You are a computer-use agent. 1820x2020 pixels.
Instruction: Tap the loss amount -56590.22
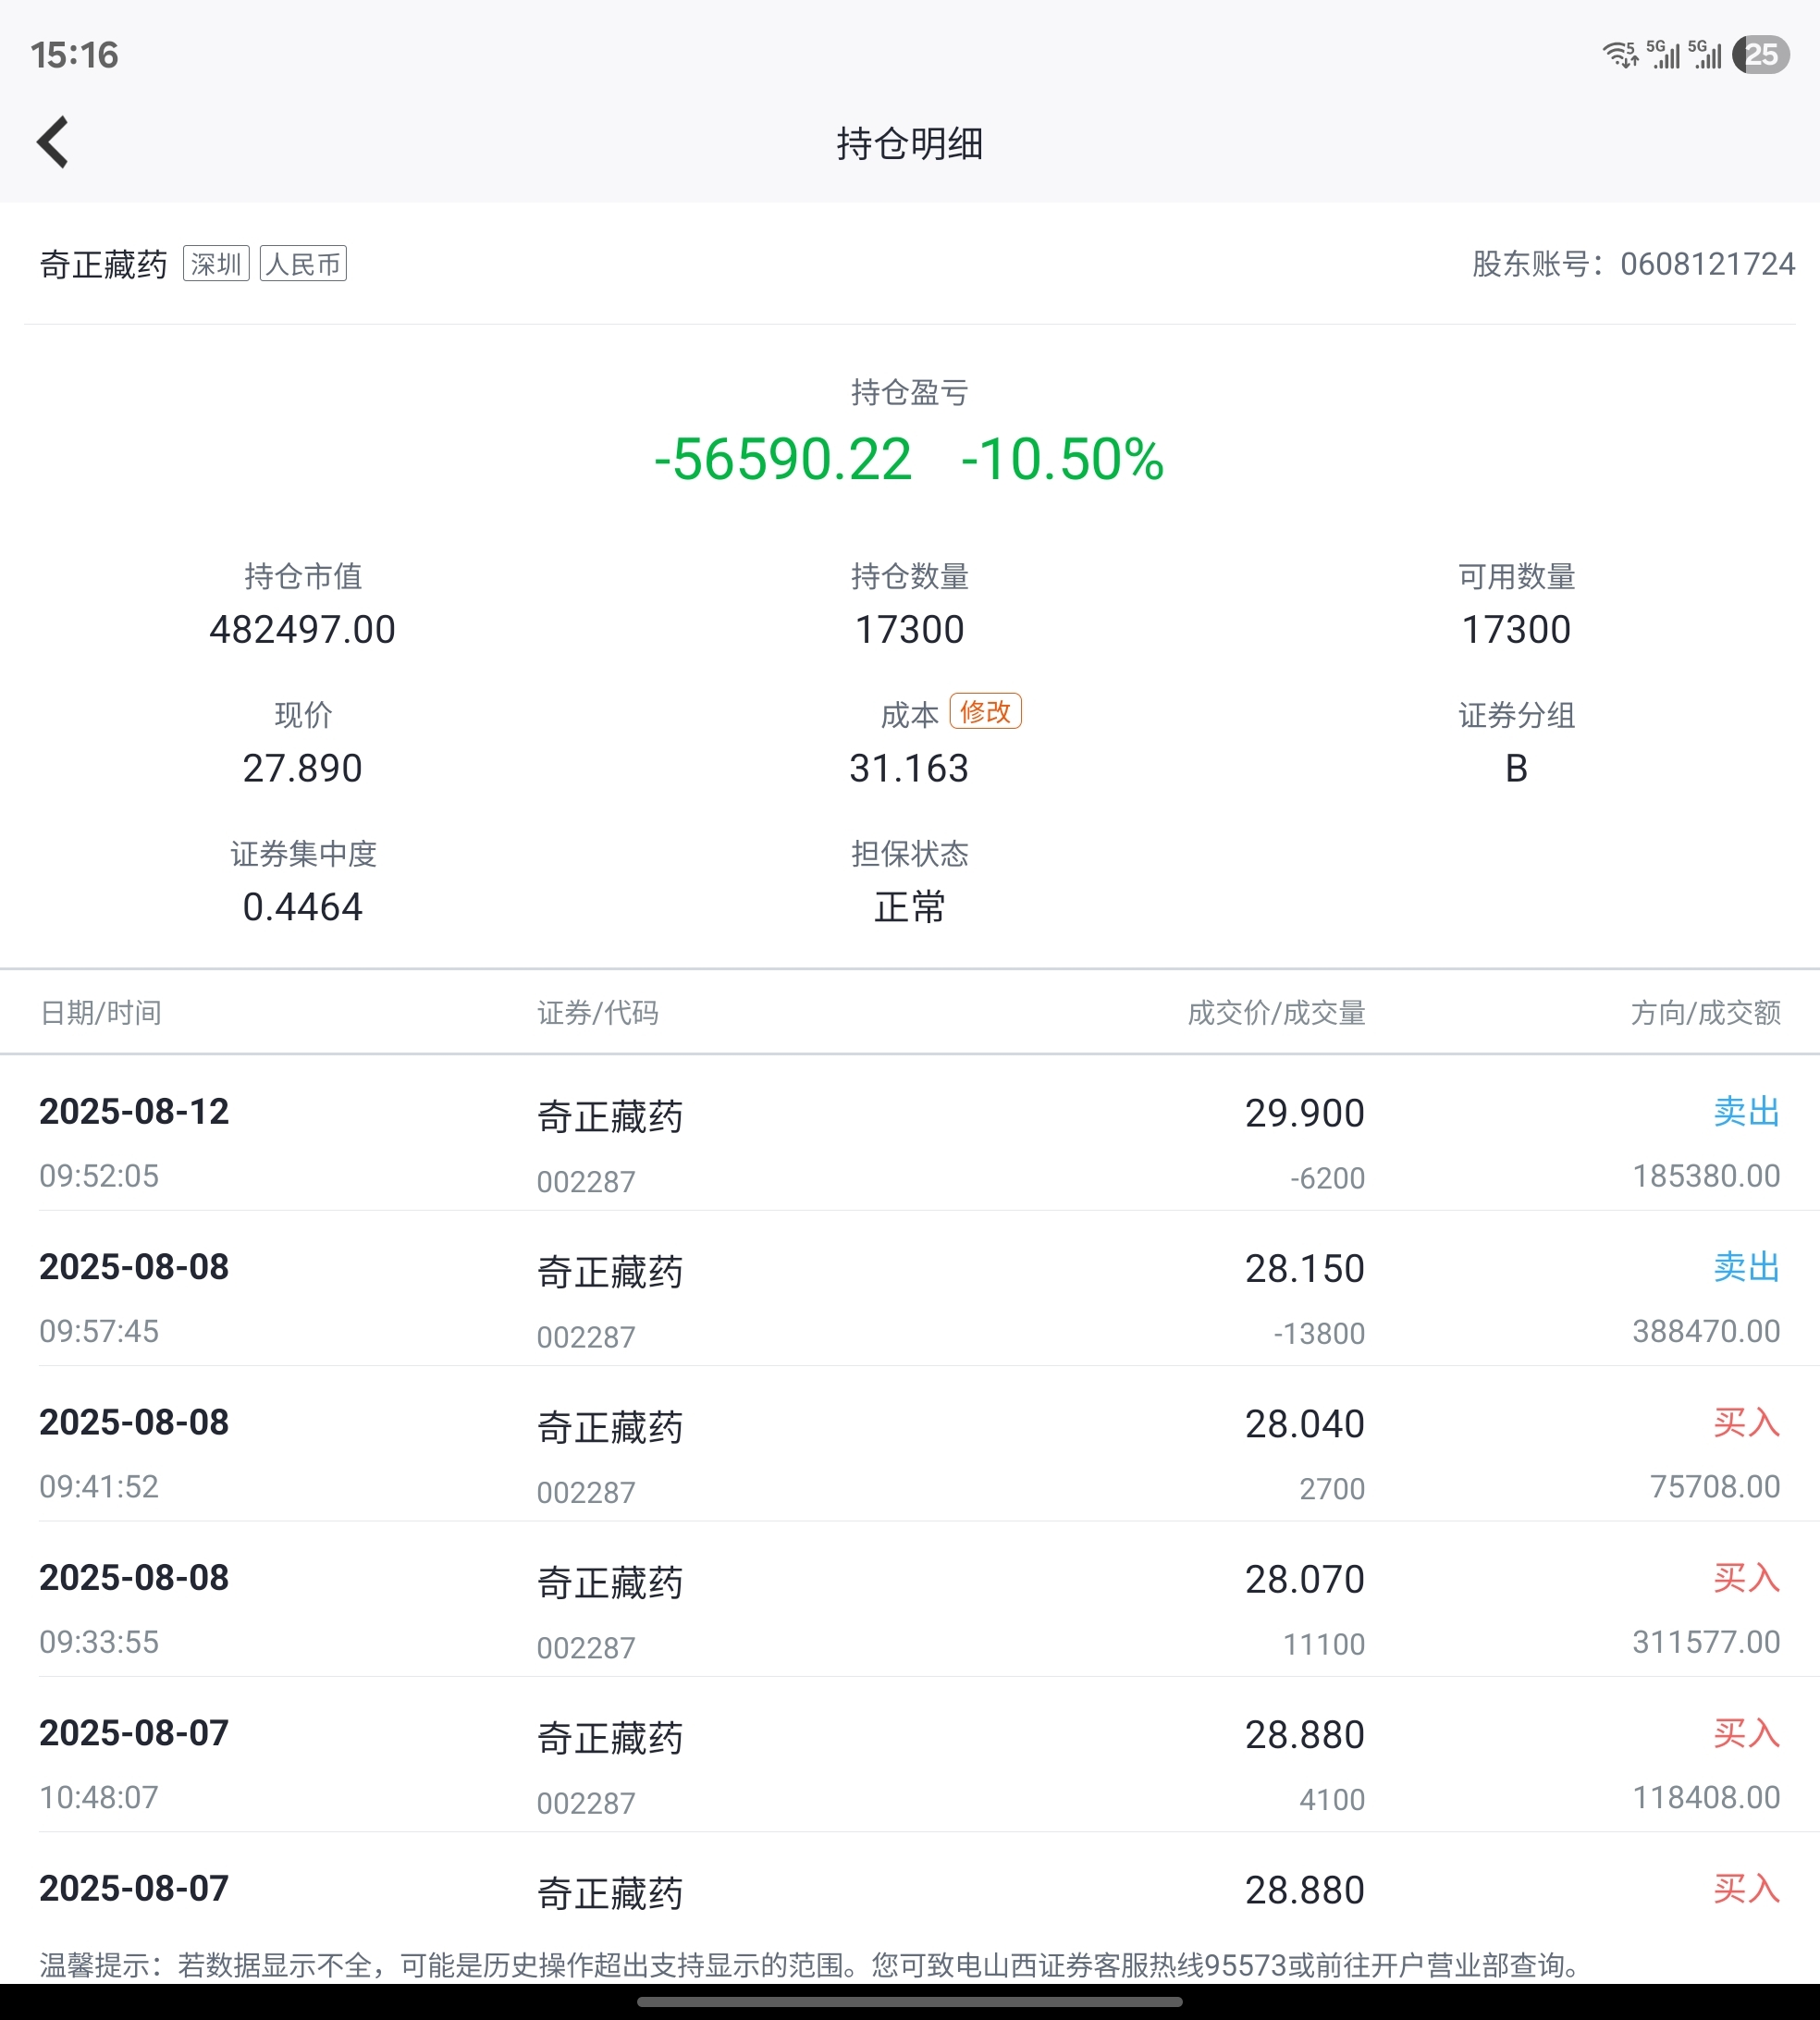point(782,459)
